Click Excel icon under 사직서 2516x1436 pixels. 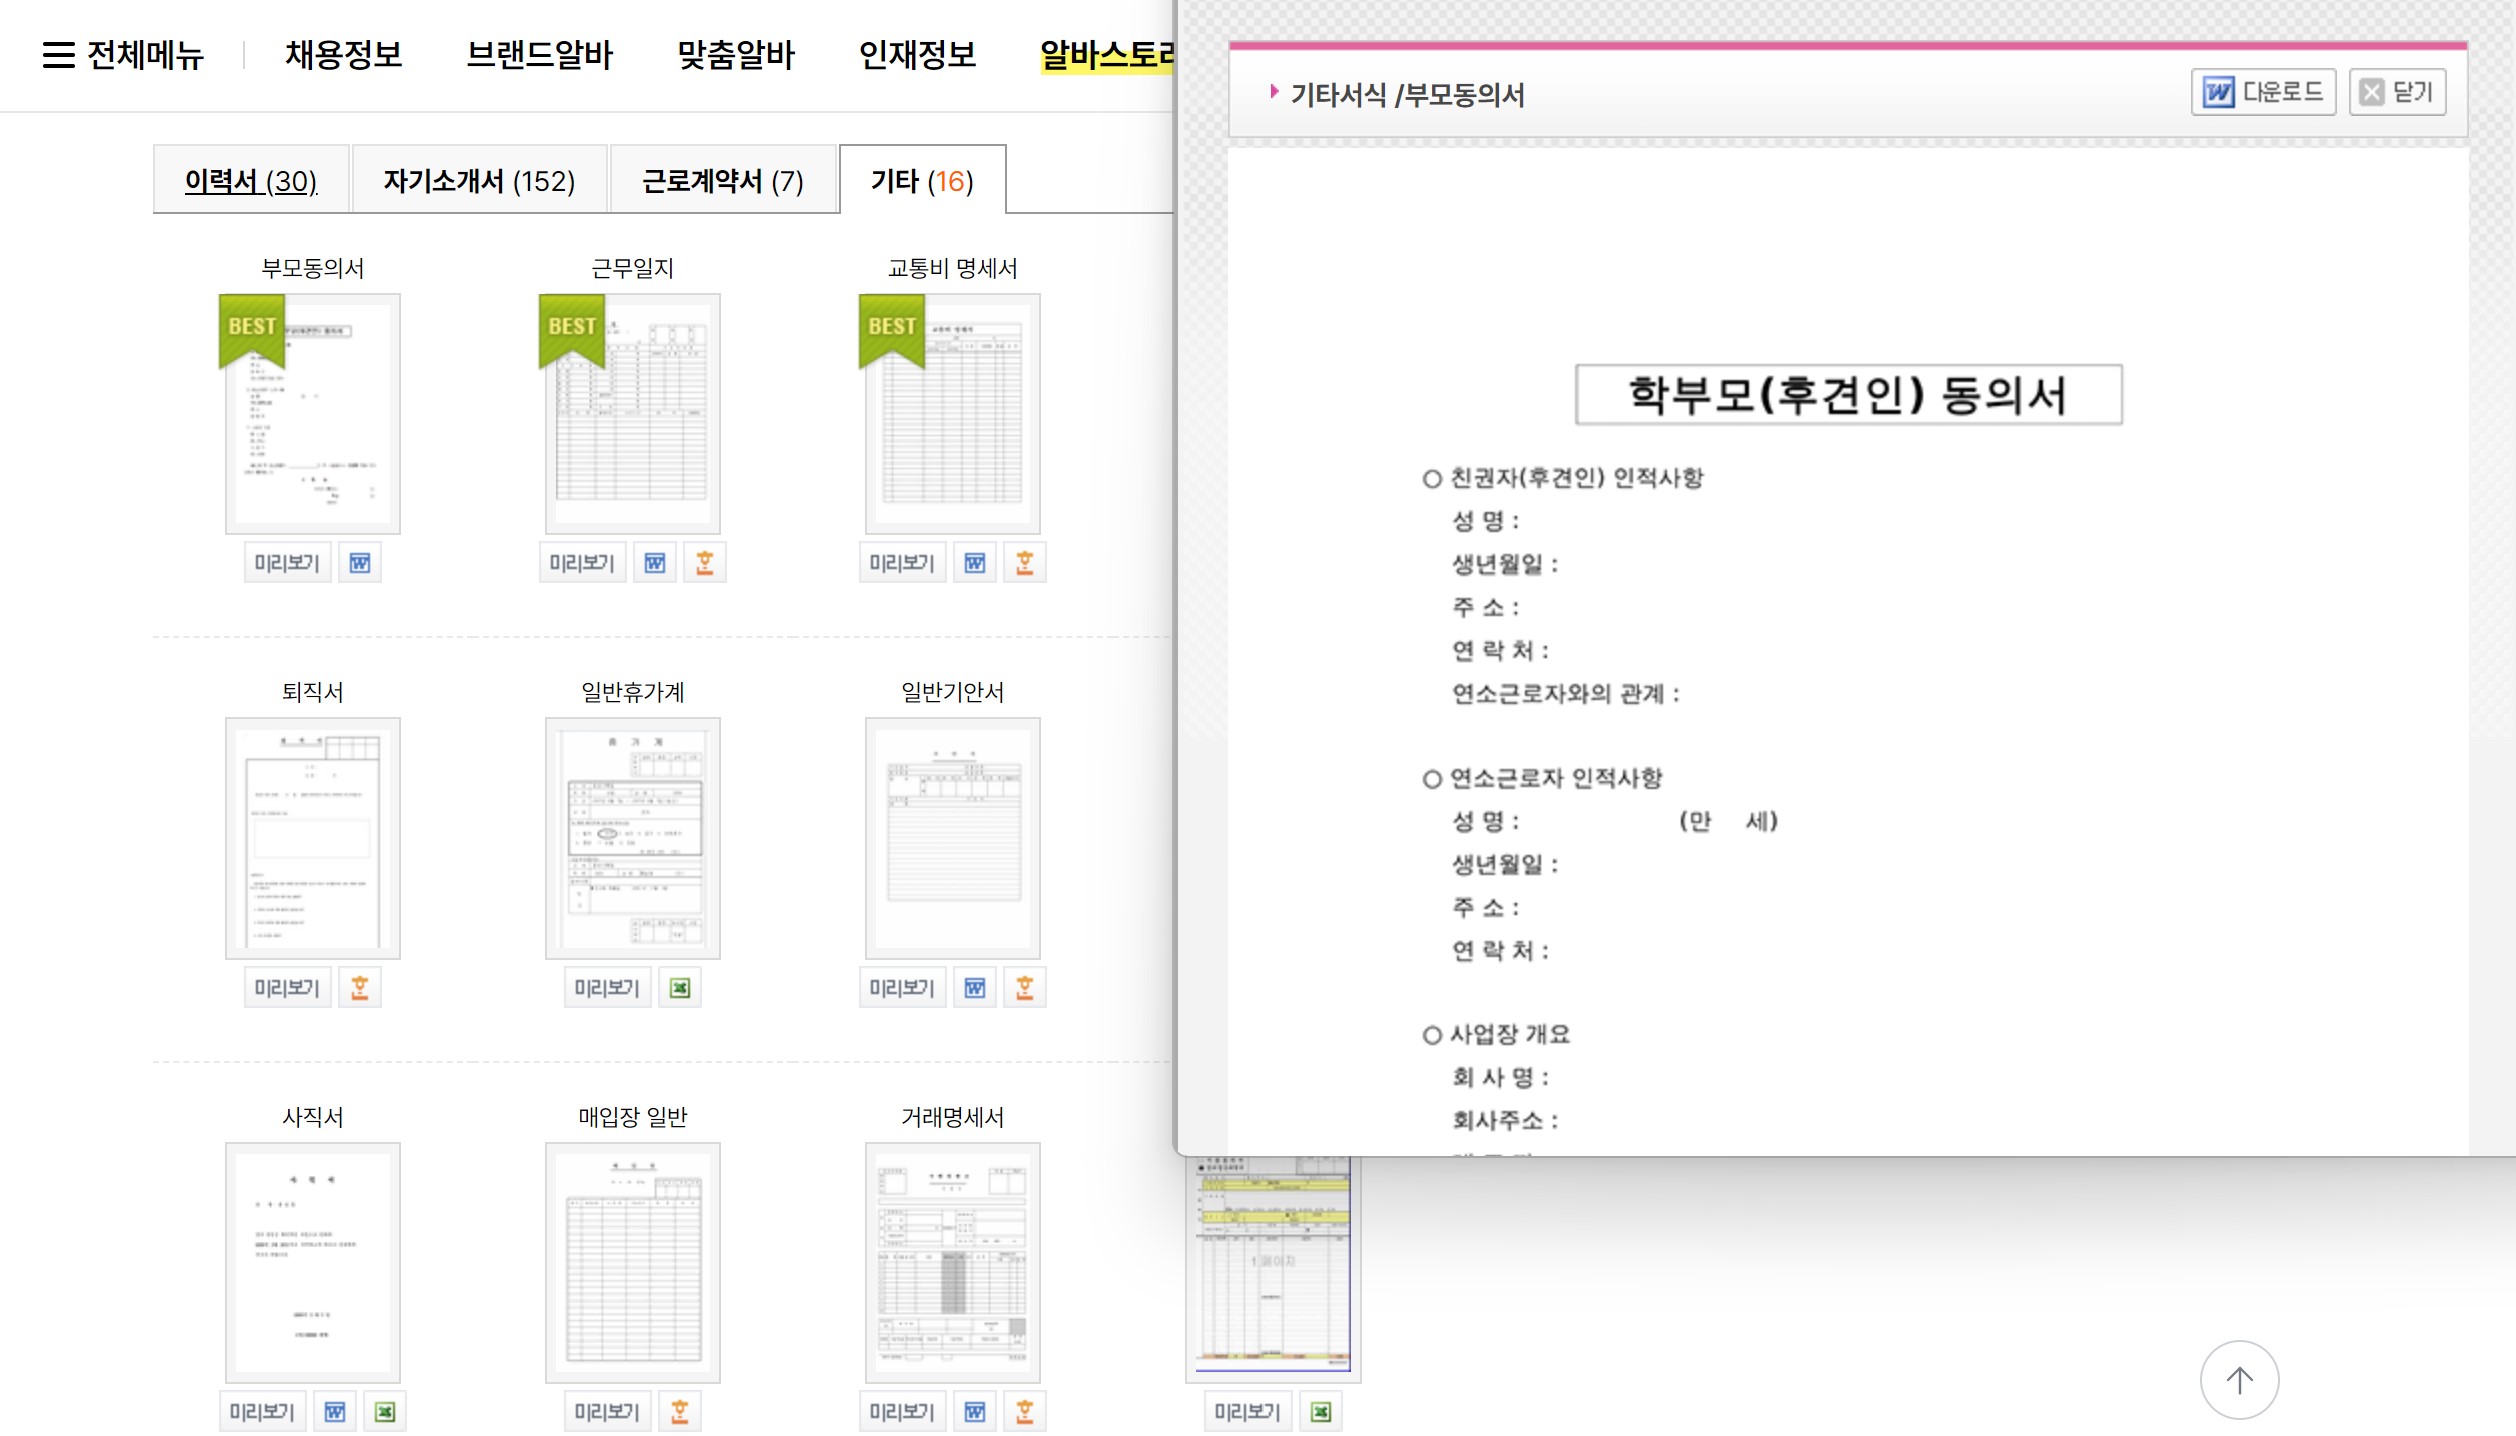point(384,1412)
